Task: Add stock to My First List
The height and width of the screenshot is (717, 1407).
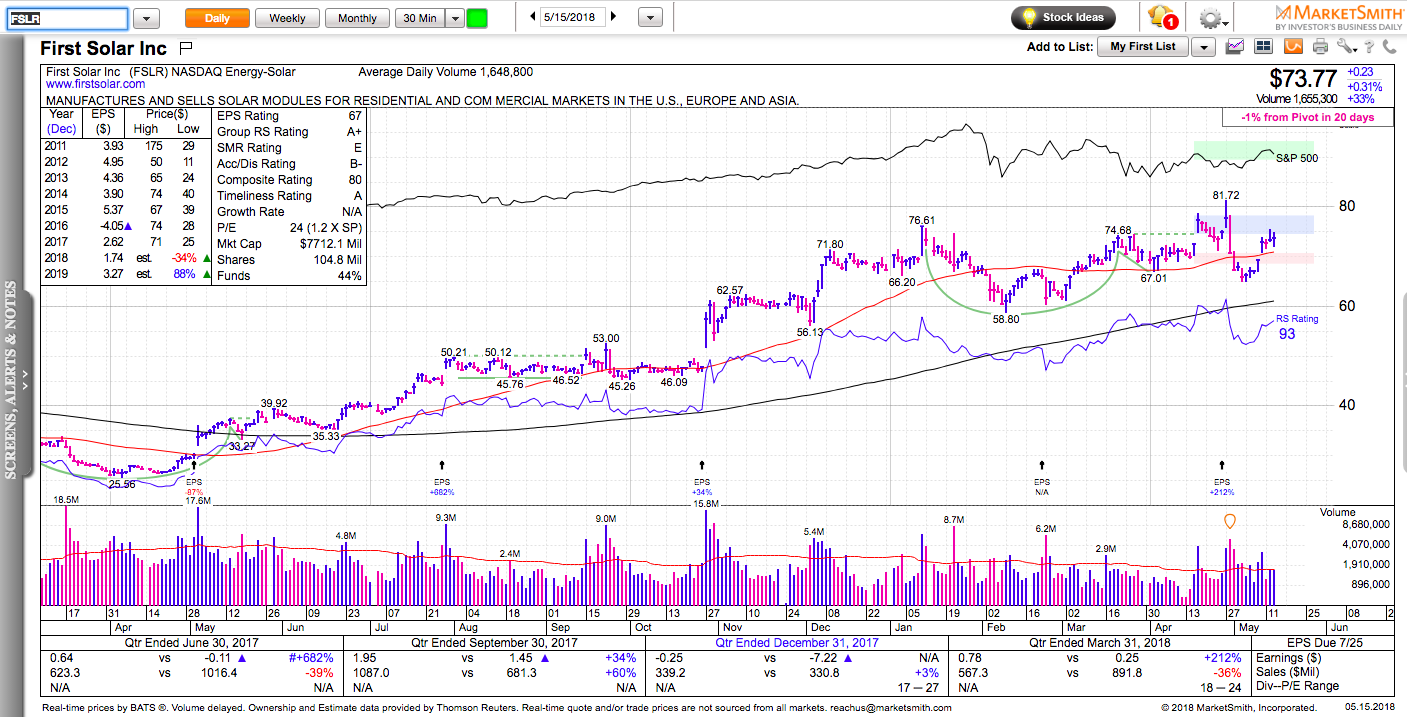Action: click(1143, 46)
